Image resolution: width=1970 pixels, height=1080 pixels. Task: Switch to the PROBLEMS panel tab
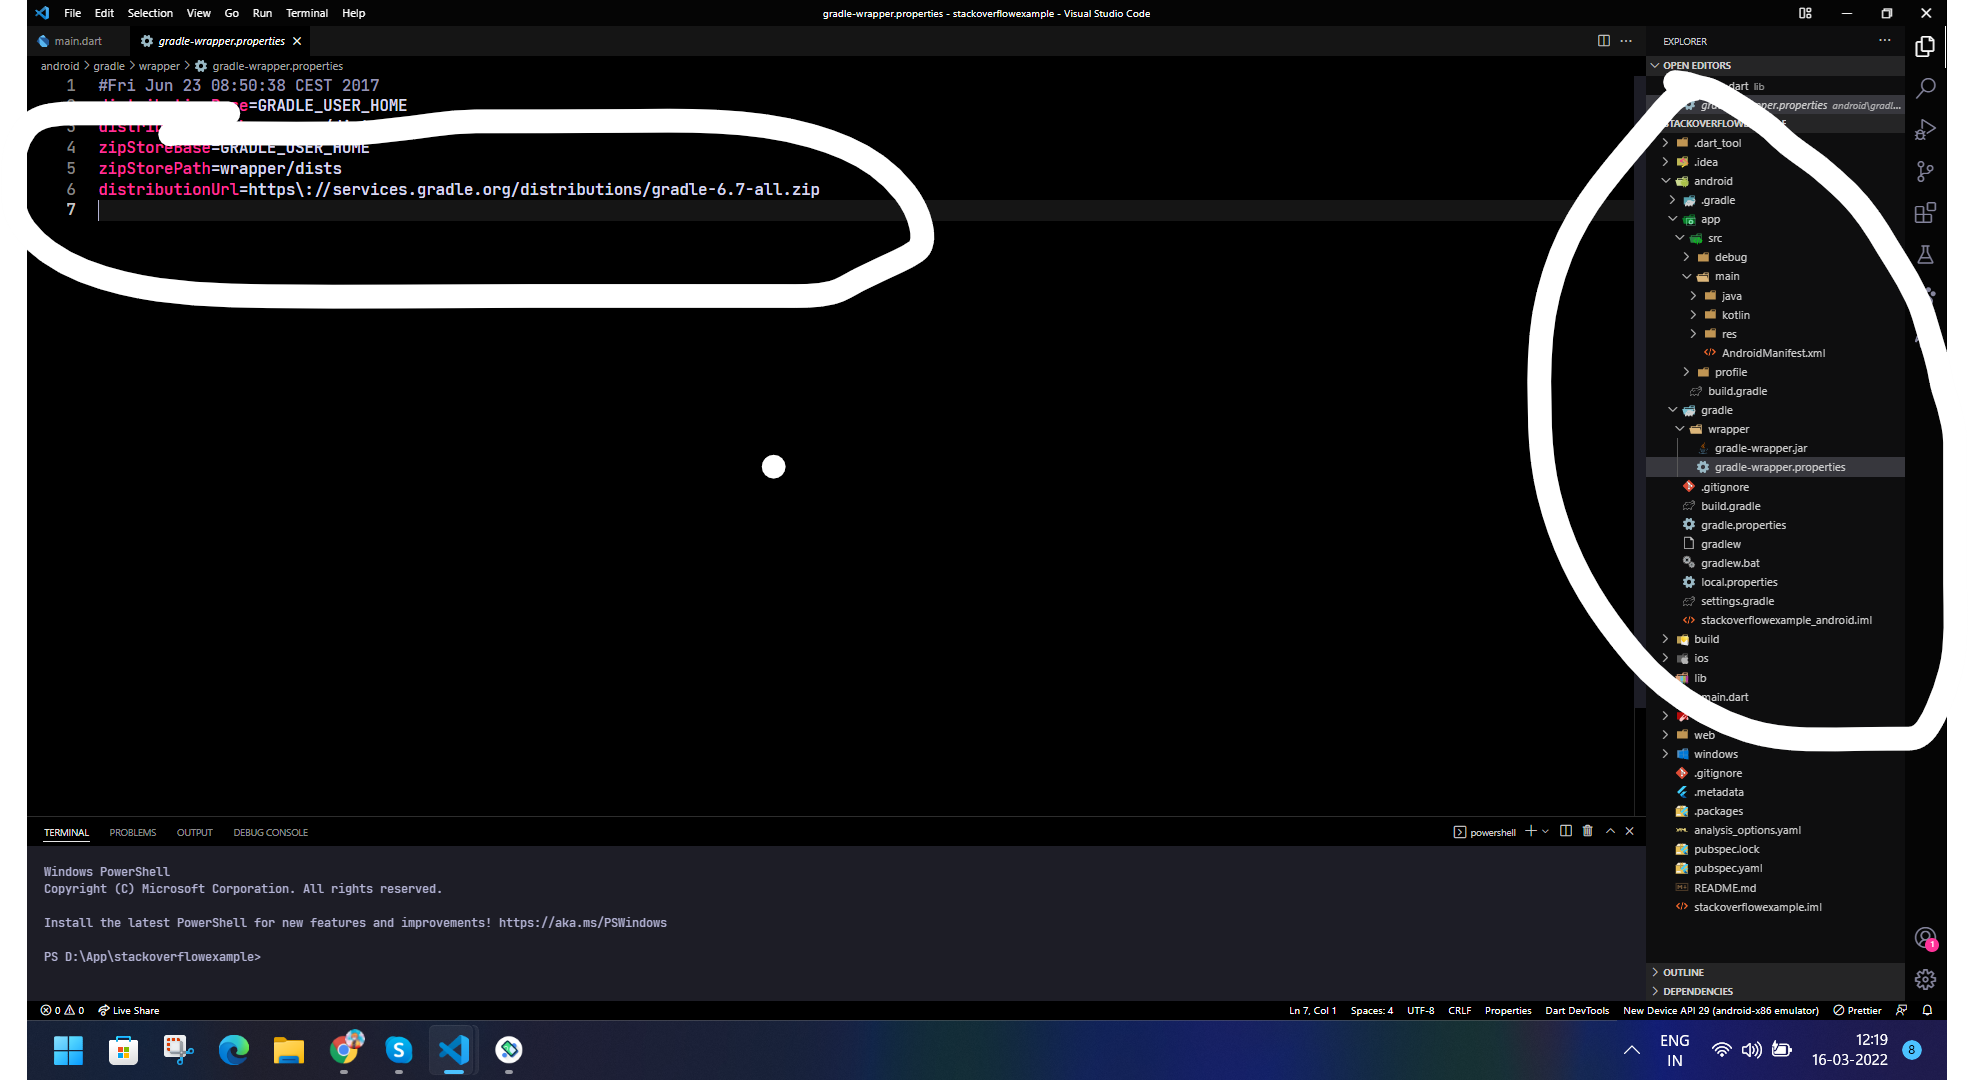133,832
